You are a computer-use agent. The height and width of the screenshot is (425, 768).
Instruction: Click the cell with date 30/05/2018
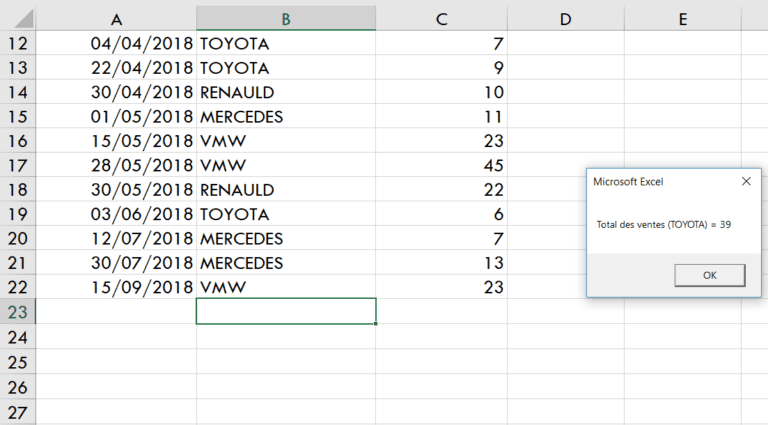coord(116,189)
